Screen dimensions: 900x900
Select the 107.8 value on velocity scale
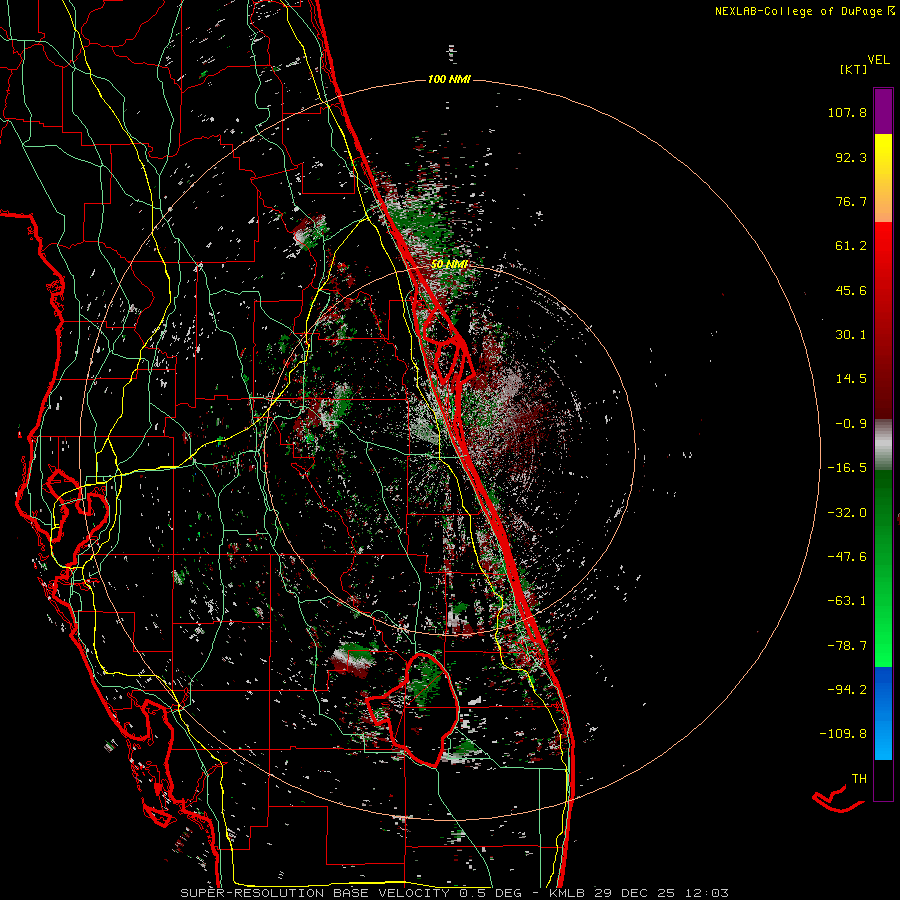click(x=847, y=112)
